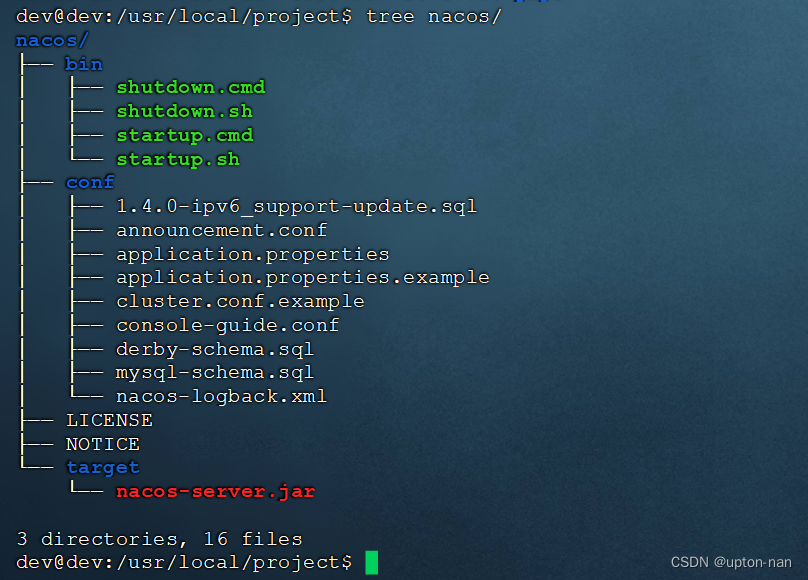Click the CSDN @upton-nan watermark

point(729,561)
